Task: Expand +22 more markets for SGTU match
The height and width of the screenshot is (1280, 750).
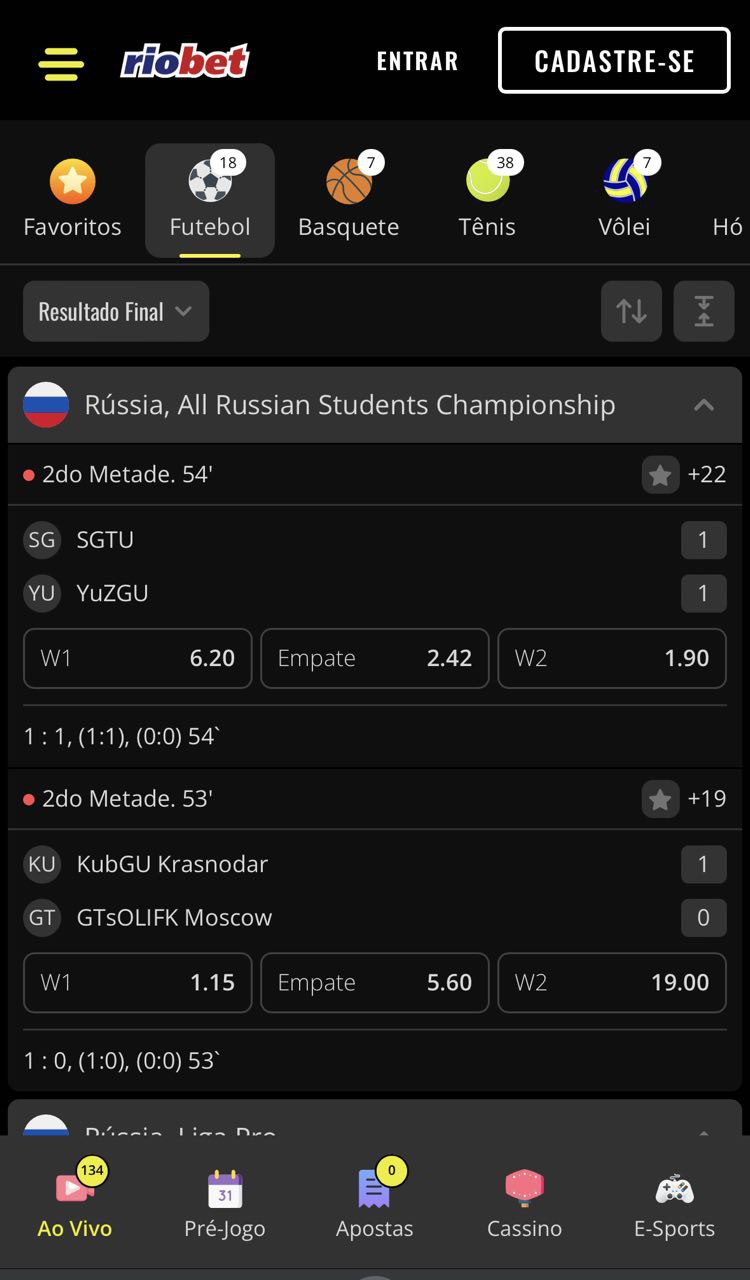Action: pos(706,475)
